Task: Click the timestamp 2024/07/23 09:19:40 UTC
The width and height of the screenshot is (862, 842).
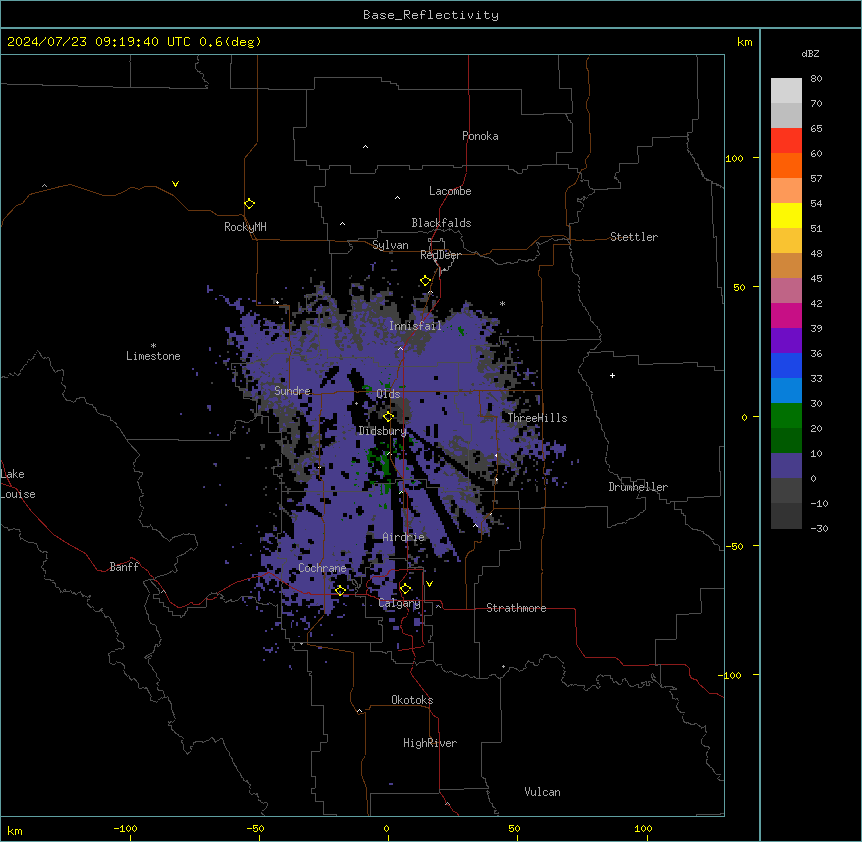Action: click(x=98, y=42)
